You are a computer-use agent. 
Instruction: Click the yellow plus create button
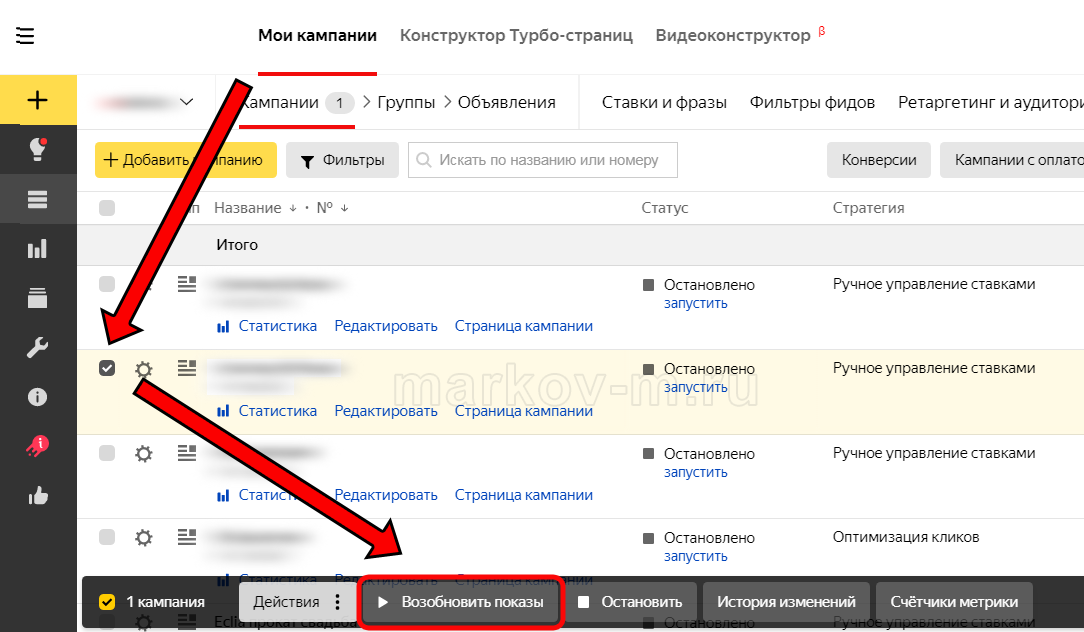pyautogui.click(x=38, y=100)
